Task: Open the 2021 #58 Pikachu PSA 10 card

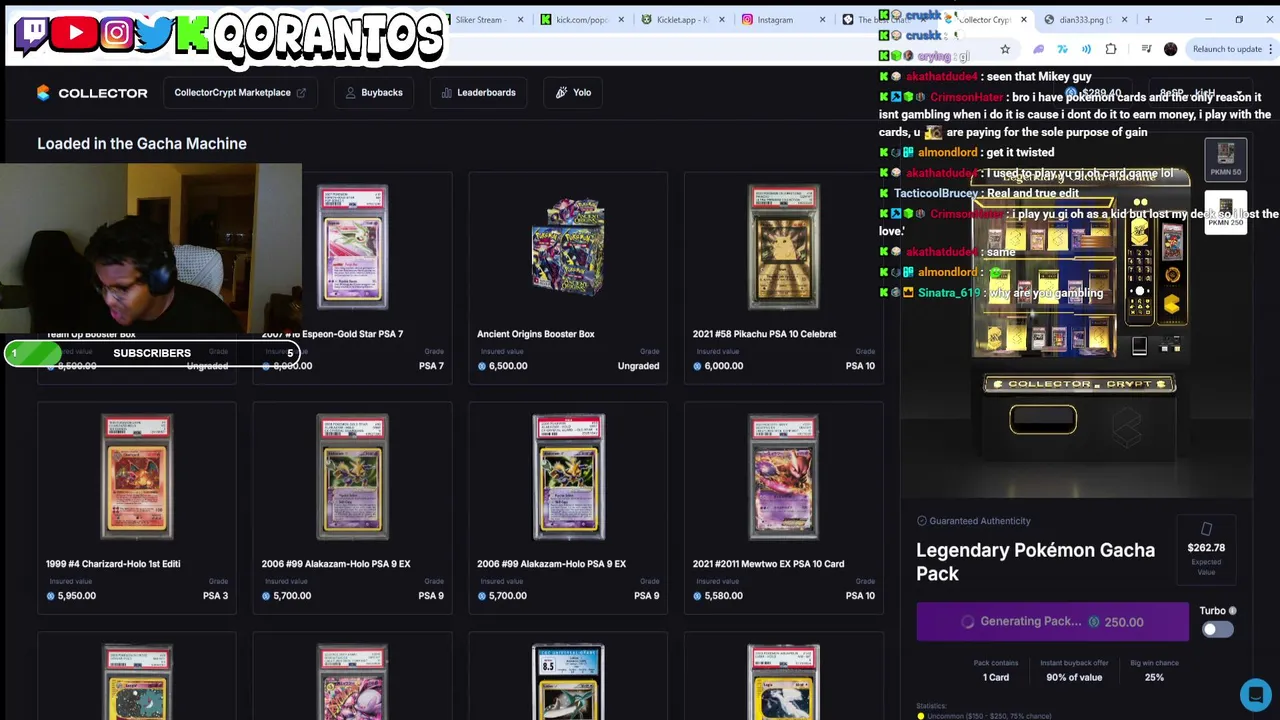Action: click(783, 247)
